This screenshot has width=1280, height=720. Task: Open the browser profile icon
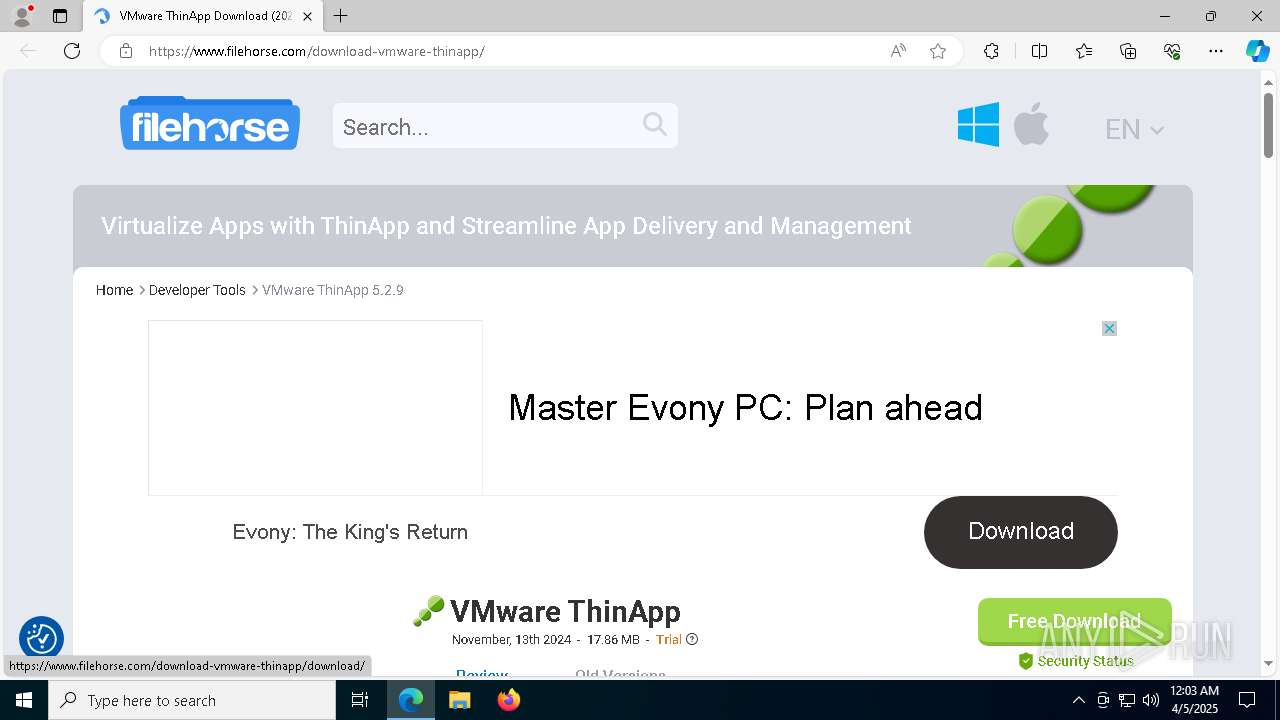(x=21, y=16)
